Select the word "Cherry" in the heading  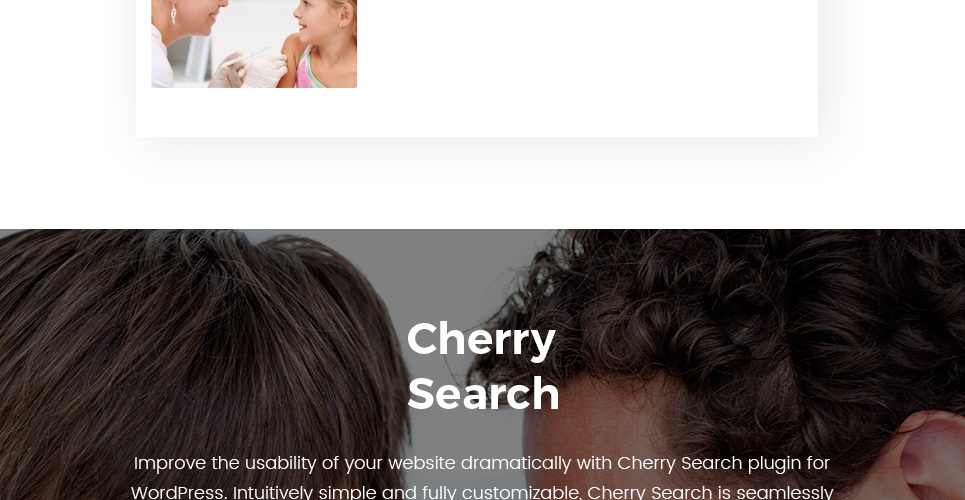(481, 341)
